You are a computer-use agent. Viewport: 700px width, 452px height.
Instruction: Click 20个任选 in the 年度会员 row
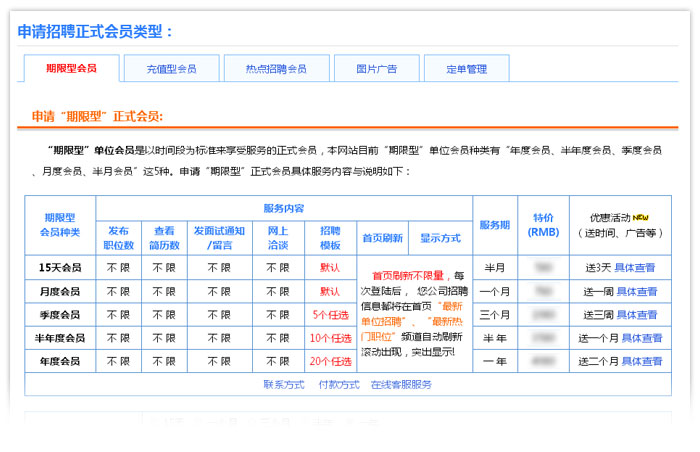[x=329, y=361]
